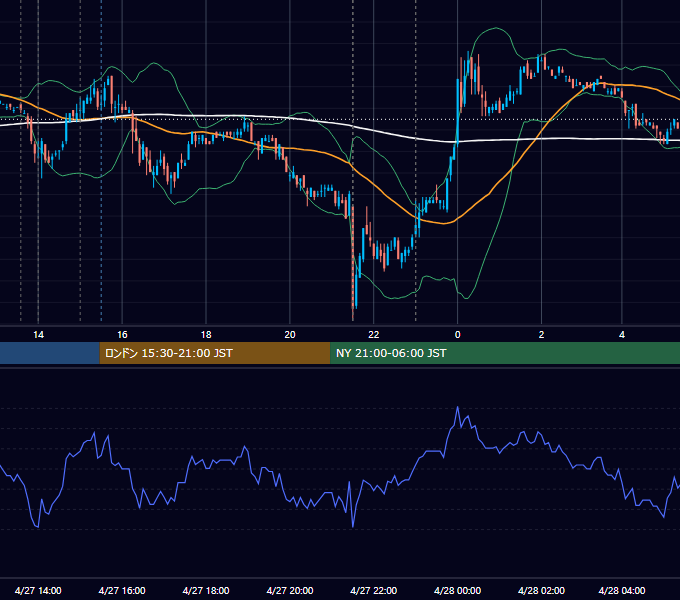680x600 pixels.
Task: Click the '16' hour label on price chart axis
Action: (122, 335)
